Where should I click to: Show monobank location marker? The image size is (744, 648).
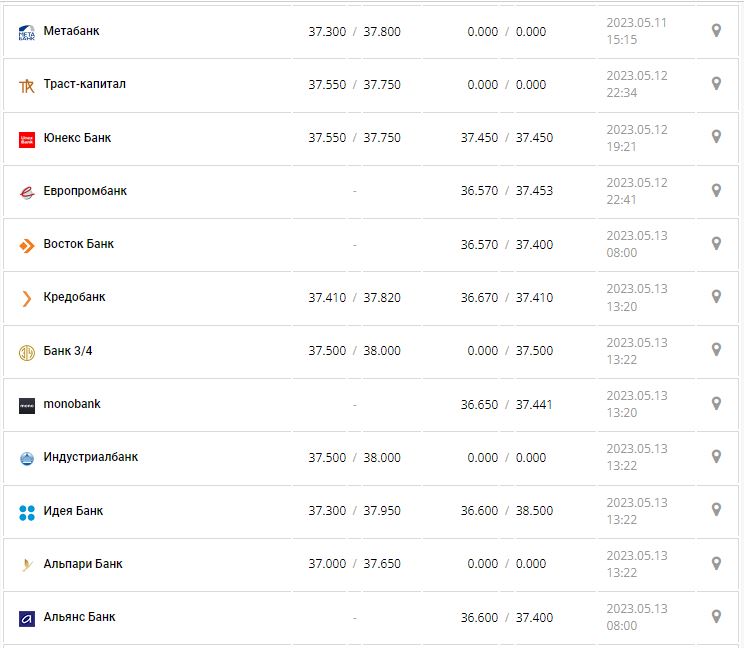[716, 403]
